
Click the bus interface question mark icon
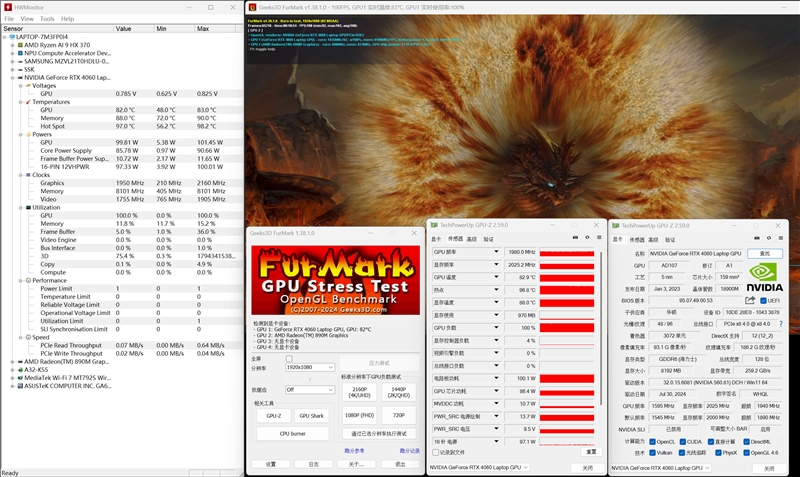781,324
